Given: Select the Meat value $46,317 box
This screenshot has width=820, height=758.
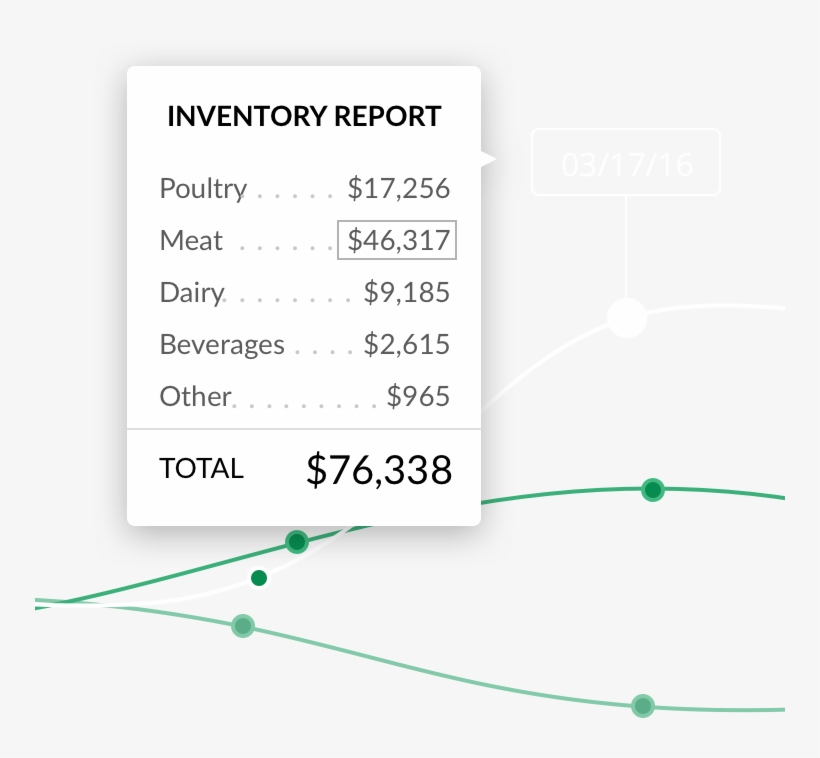Looking at the screenshot, I should 396,240.
